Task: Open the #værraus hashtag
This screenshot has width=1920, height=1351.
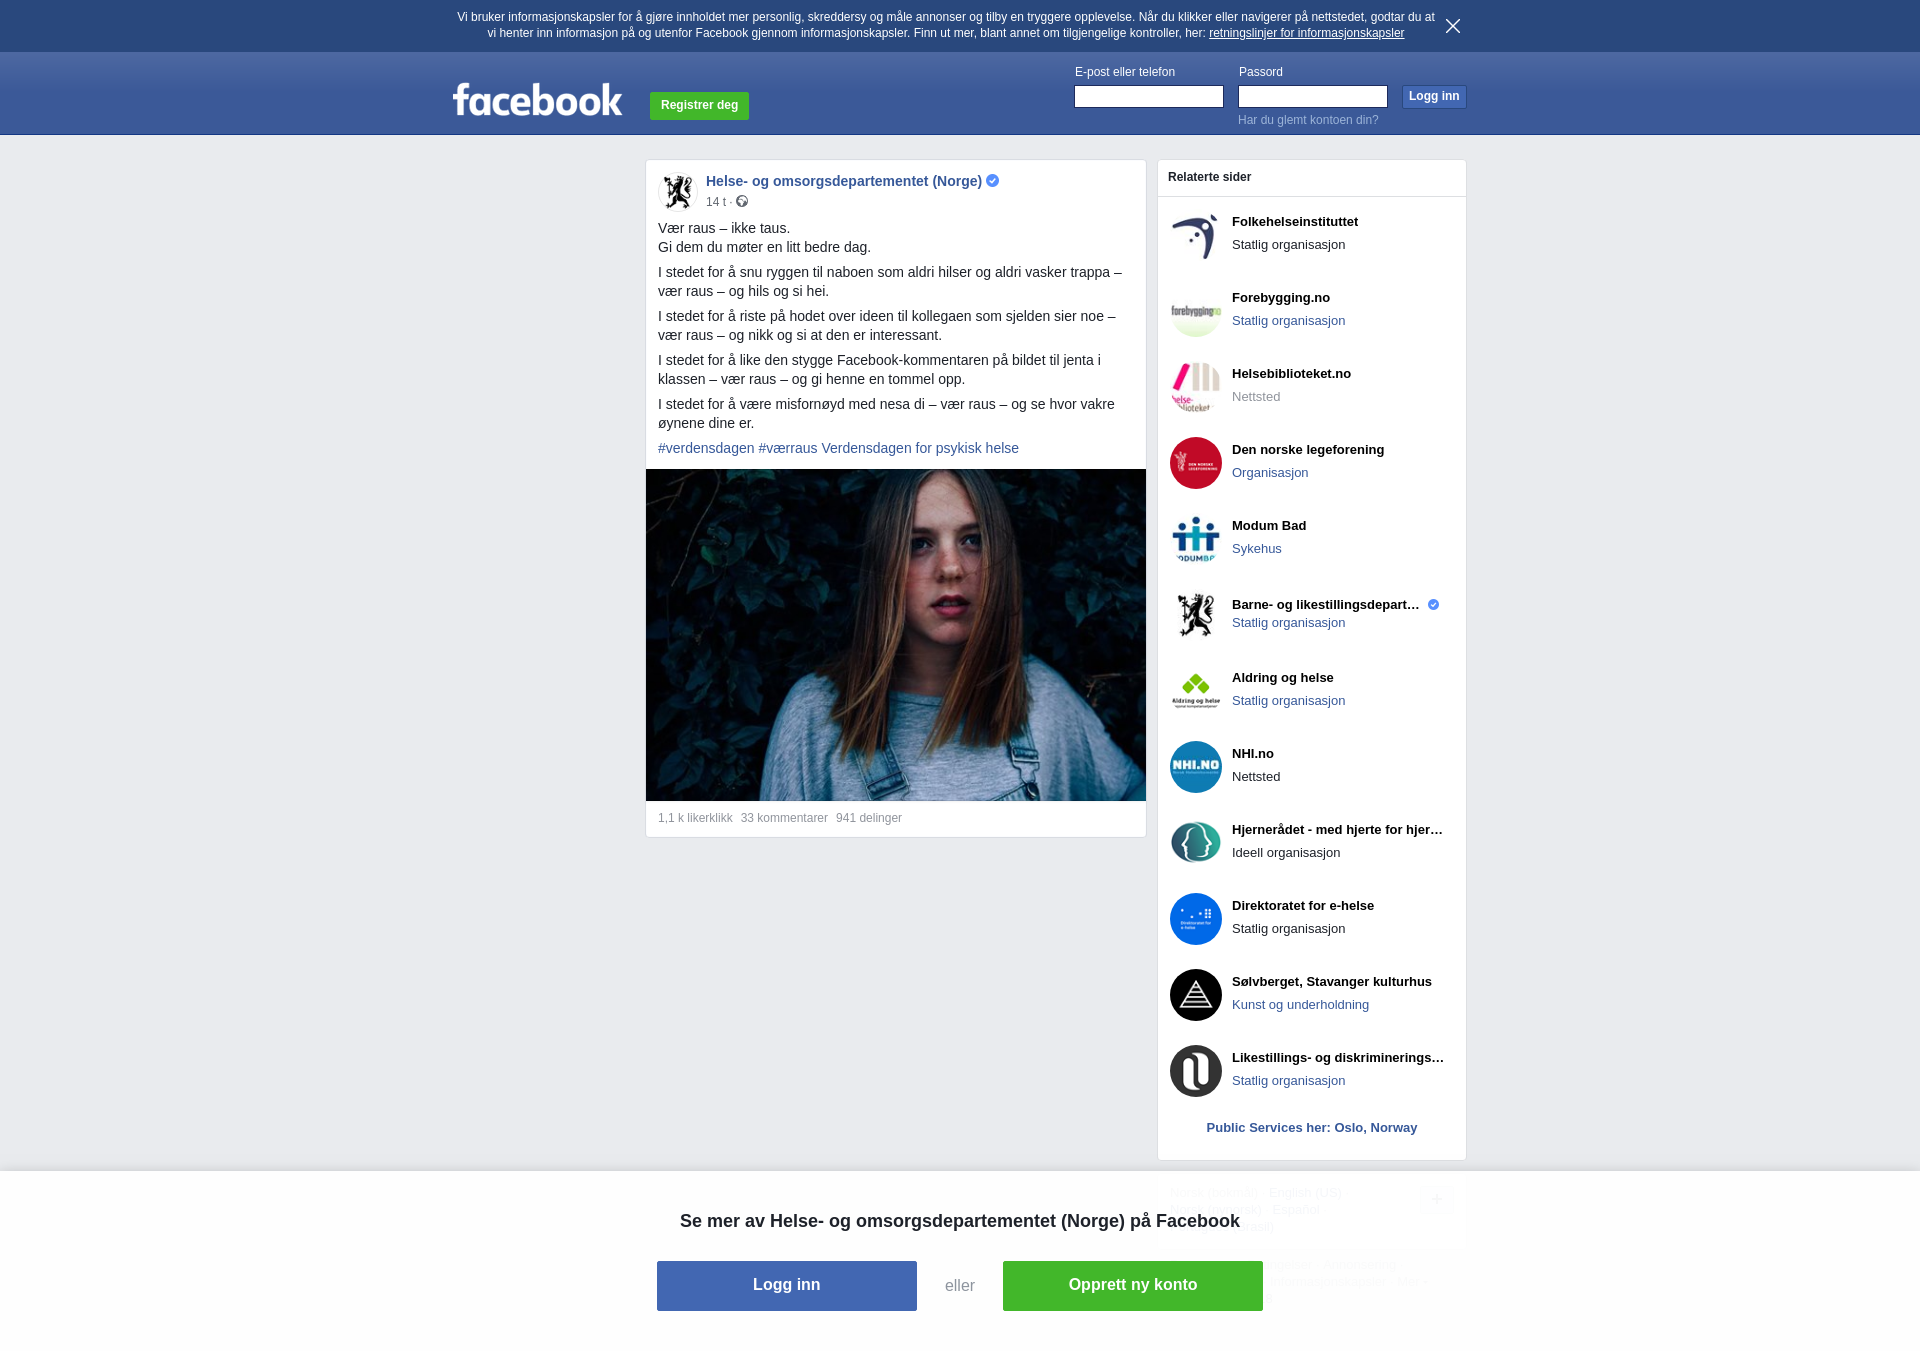Action: tap(788, 448)
